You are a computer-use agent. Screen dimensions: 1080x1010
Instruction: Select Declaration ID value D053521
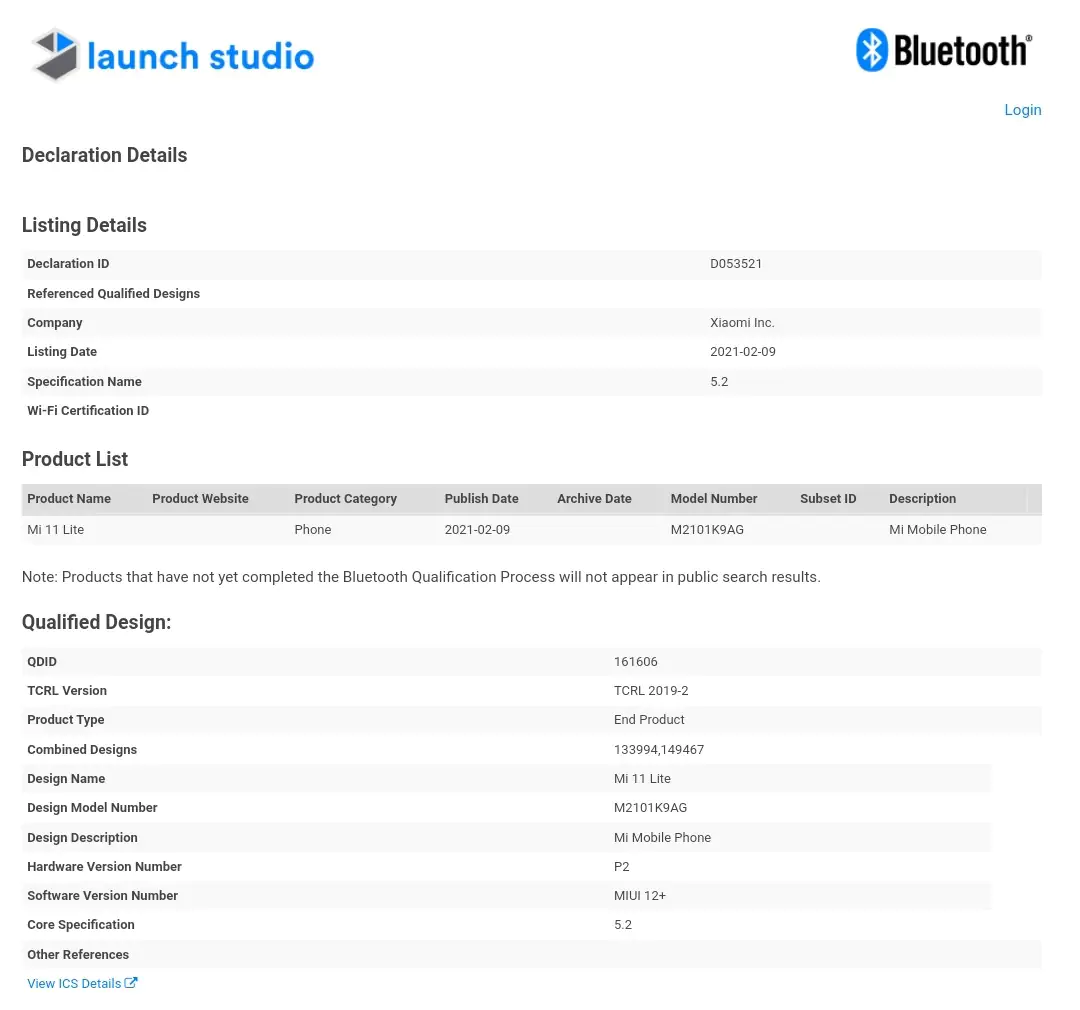pos(736,263)
